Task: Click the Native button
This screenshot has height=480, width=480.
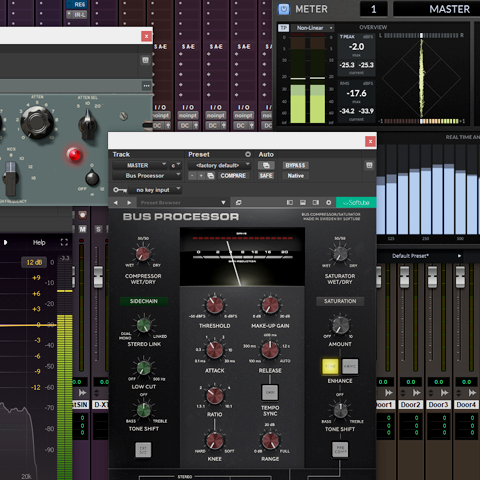Action: (295, 176)
